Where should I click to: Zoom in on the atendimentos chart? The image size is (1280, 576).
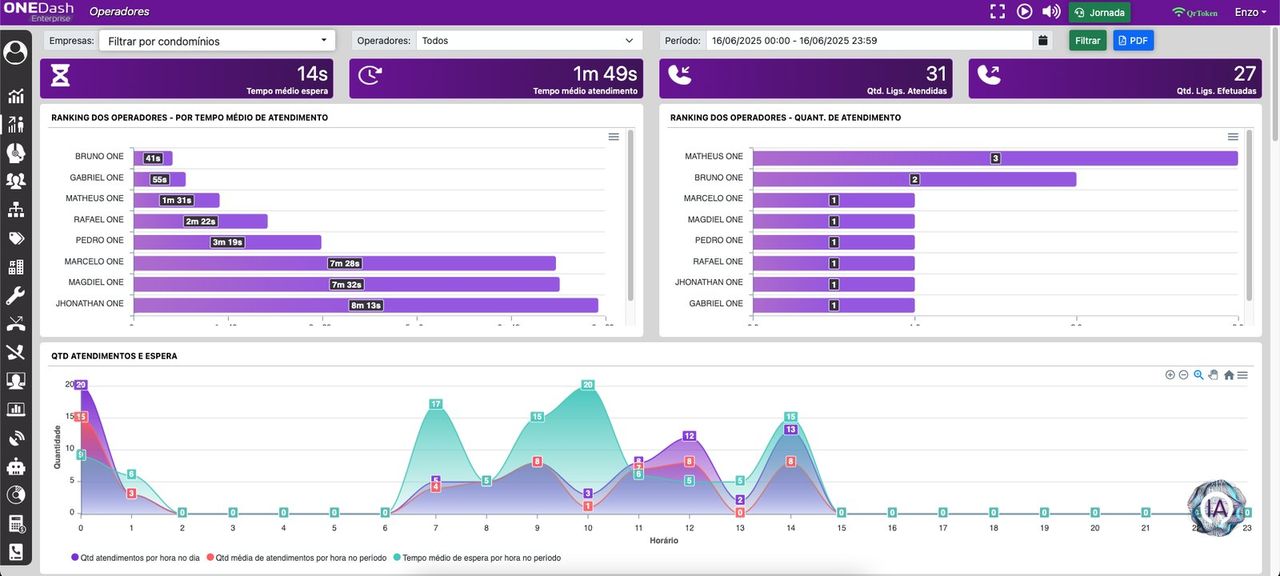(1170, 375)
